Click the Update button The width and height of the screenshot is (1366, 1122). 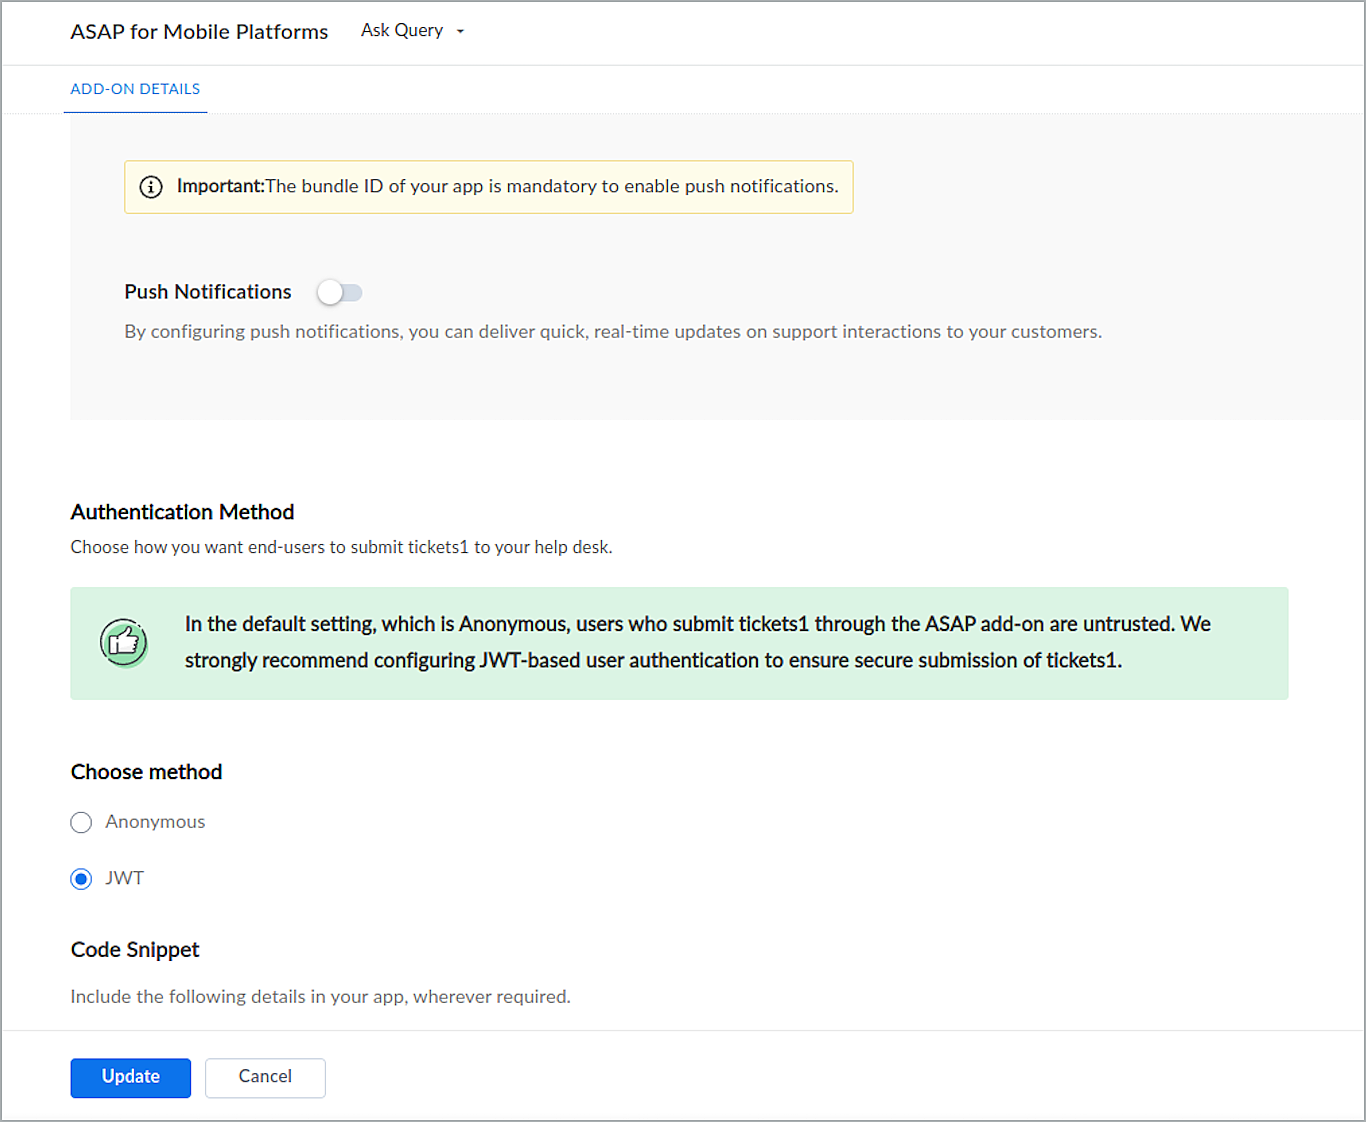click(130, 1077)
